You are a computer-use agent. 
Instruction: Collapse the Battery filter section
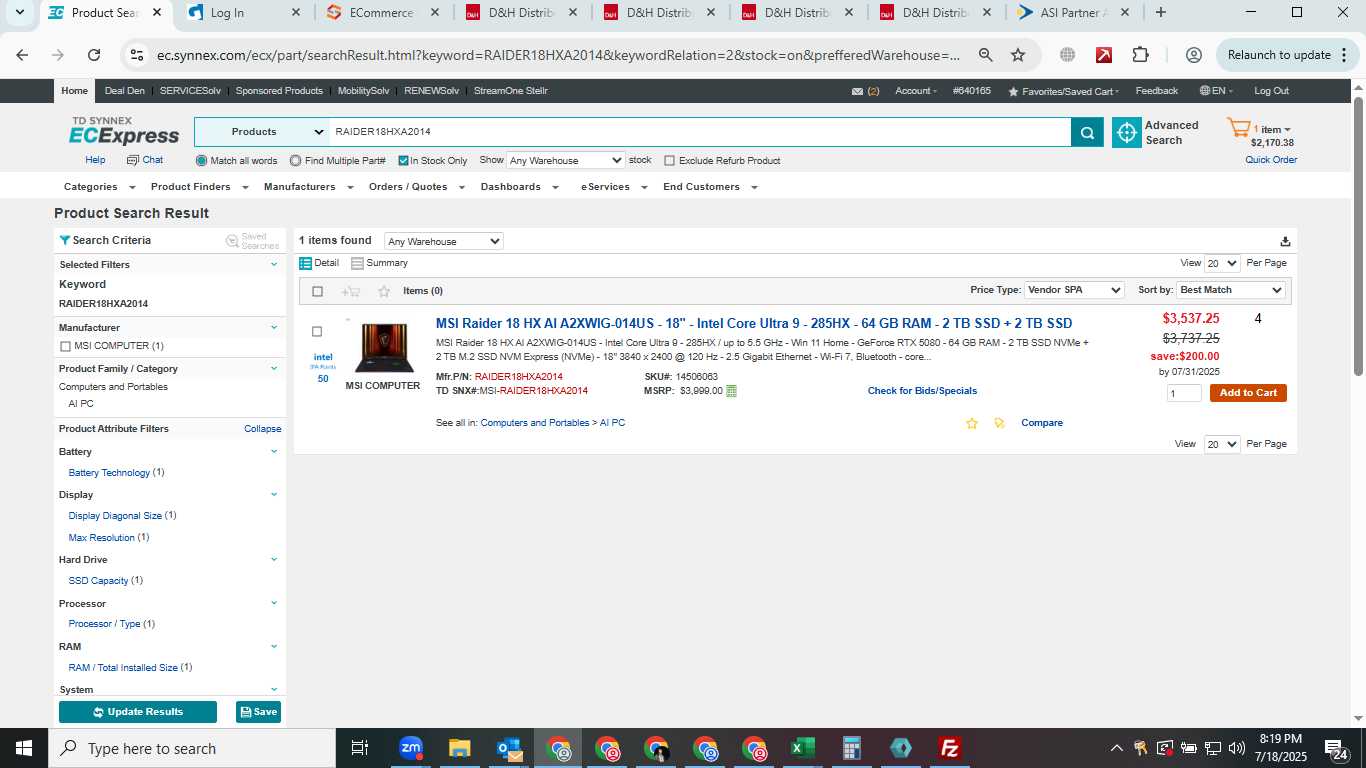click(x=274, y=451)
